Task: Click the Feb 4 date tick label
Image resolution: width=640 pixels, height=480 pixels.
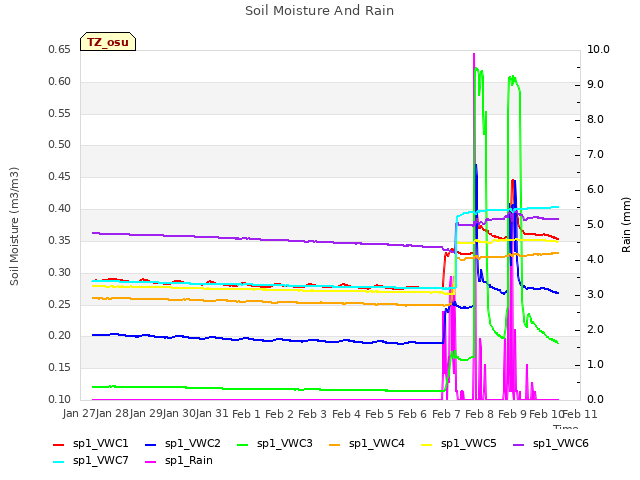Action: (x=346, y=414)
